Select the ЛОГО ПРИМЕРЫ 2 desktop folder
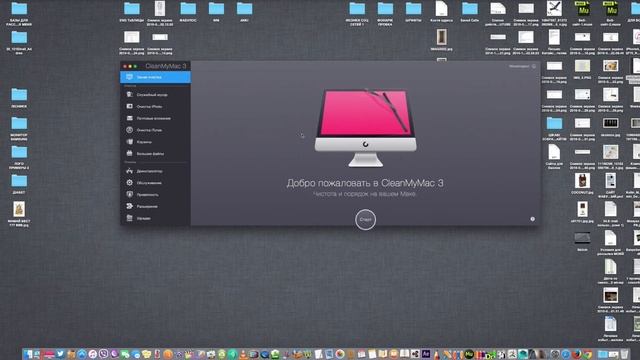640x360 pixels. 19,158
